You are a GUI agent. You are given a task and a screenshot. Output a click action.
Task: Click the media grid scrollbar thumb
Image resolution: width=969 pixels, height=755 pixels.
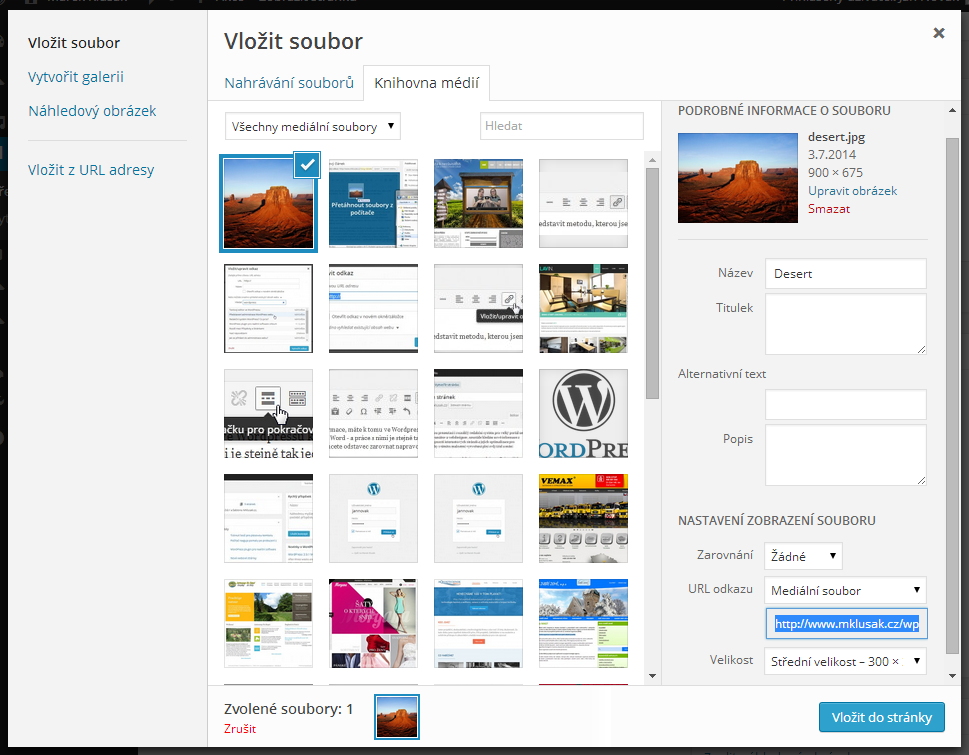(x=652, y=283)
